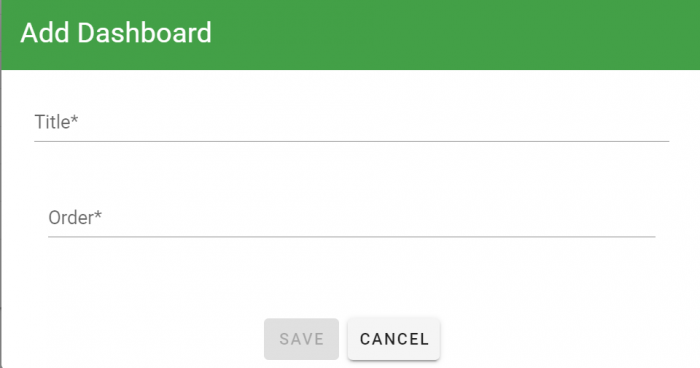Submit the new dashboard with SAVE
This screenshot has width=700, height=368.
301,339
